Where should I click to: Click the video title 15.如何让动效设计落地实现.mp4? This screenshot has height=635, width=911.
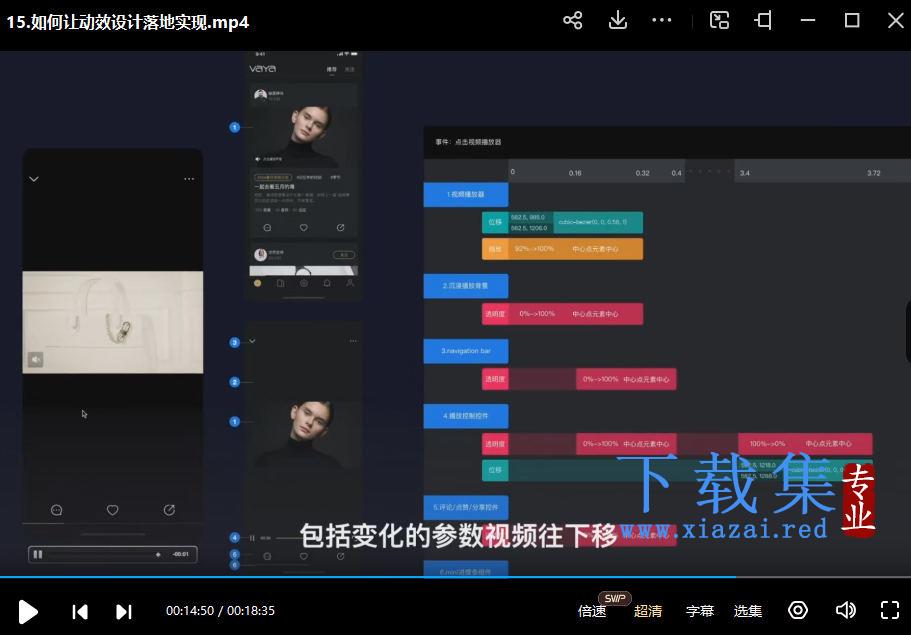128,22
